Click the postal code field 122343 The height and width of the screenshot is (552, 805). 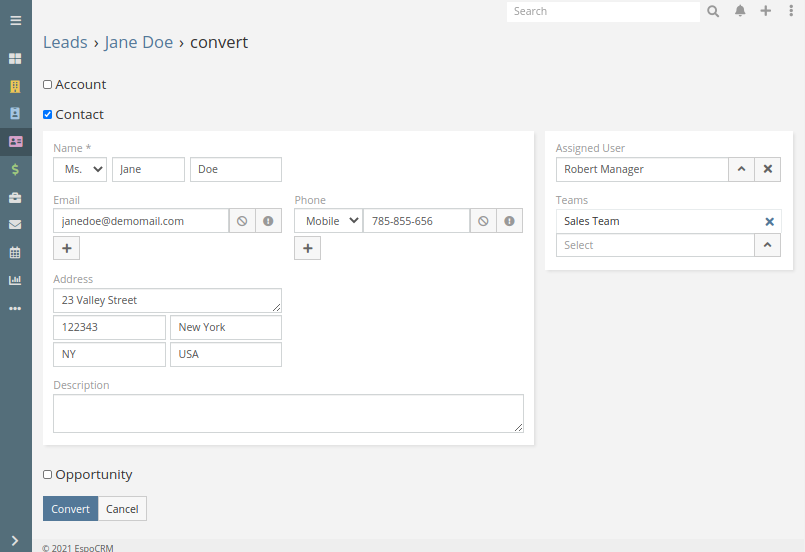pos(109,328)
